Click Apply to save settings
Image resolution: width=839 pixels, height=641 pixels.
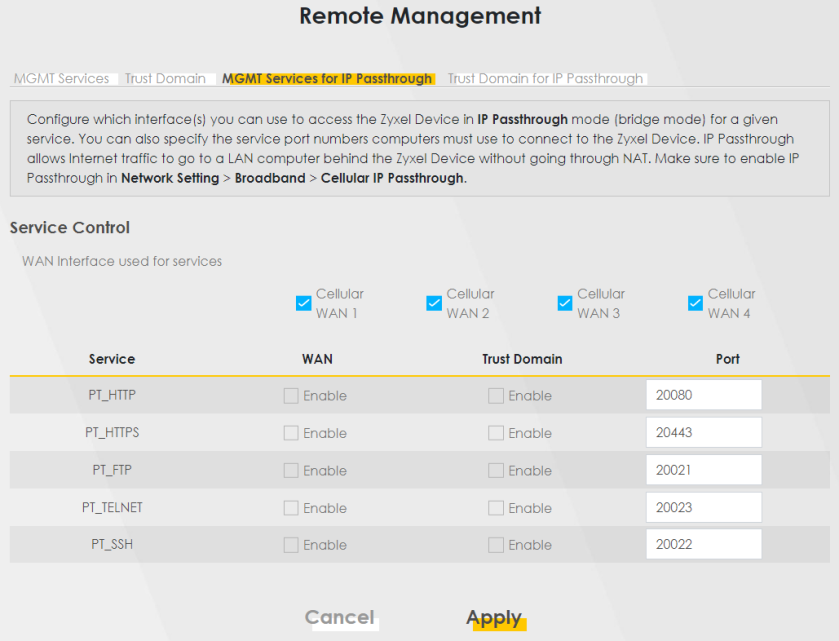[x=494, y=618]
